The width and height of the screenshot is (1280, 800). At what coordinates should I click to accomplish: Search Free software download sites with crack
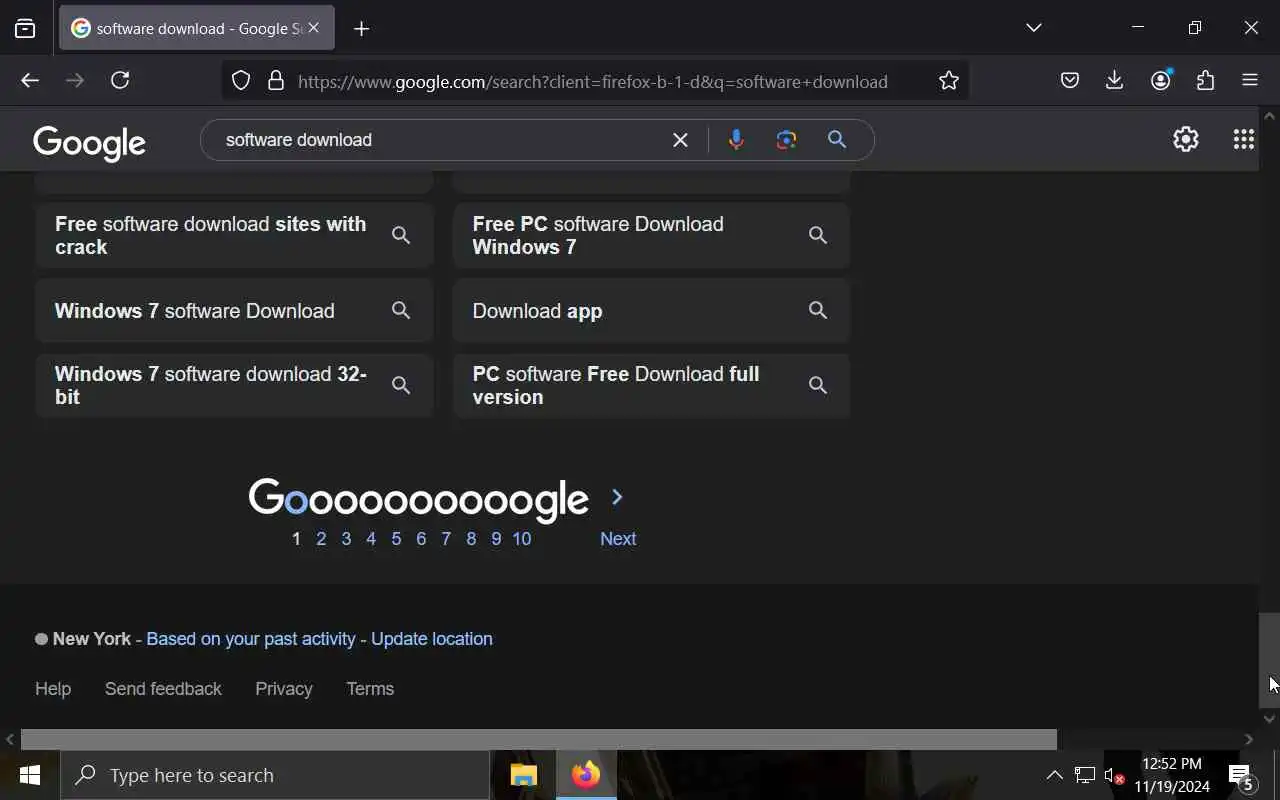pos(234,235)
